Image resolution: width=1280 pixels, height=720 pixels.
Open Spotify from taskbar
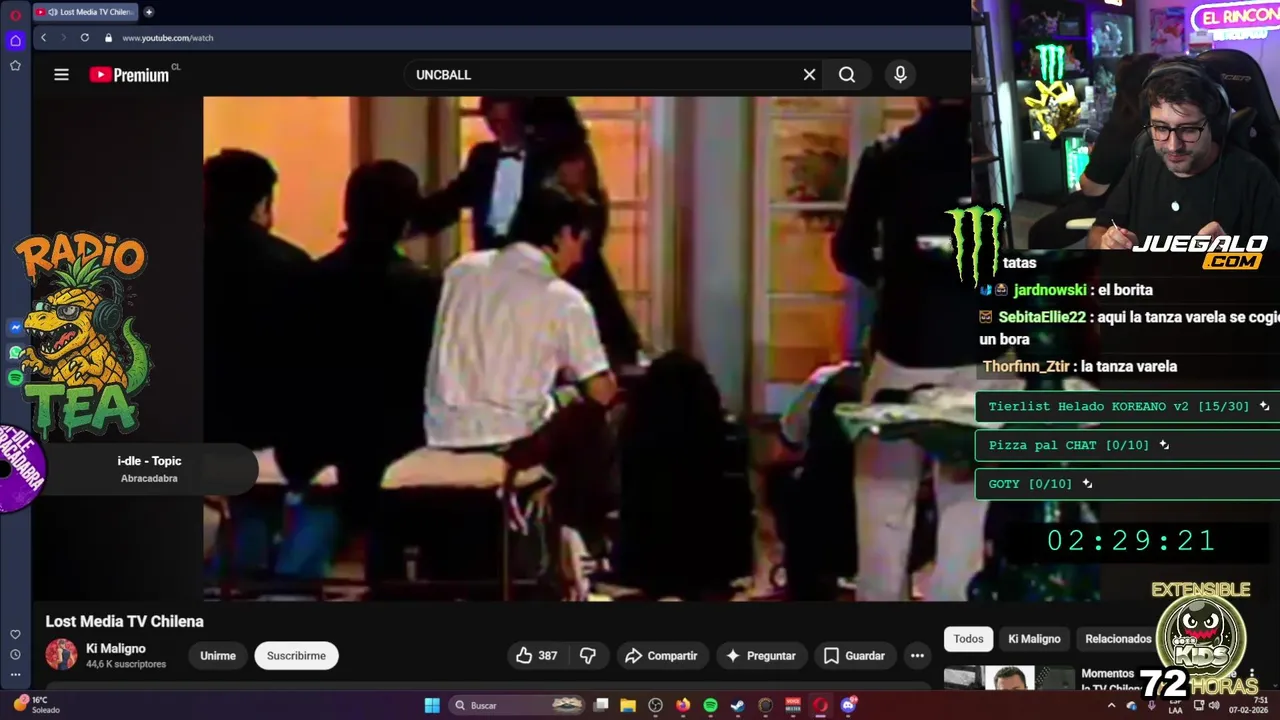(710, 705)
